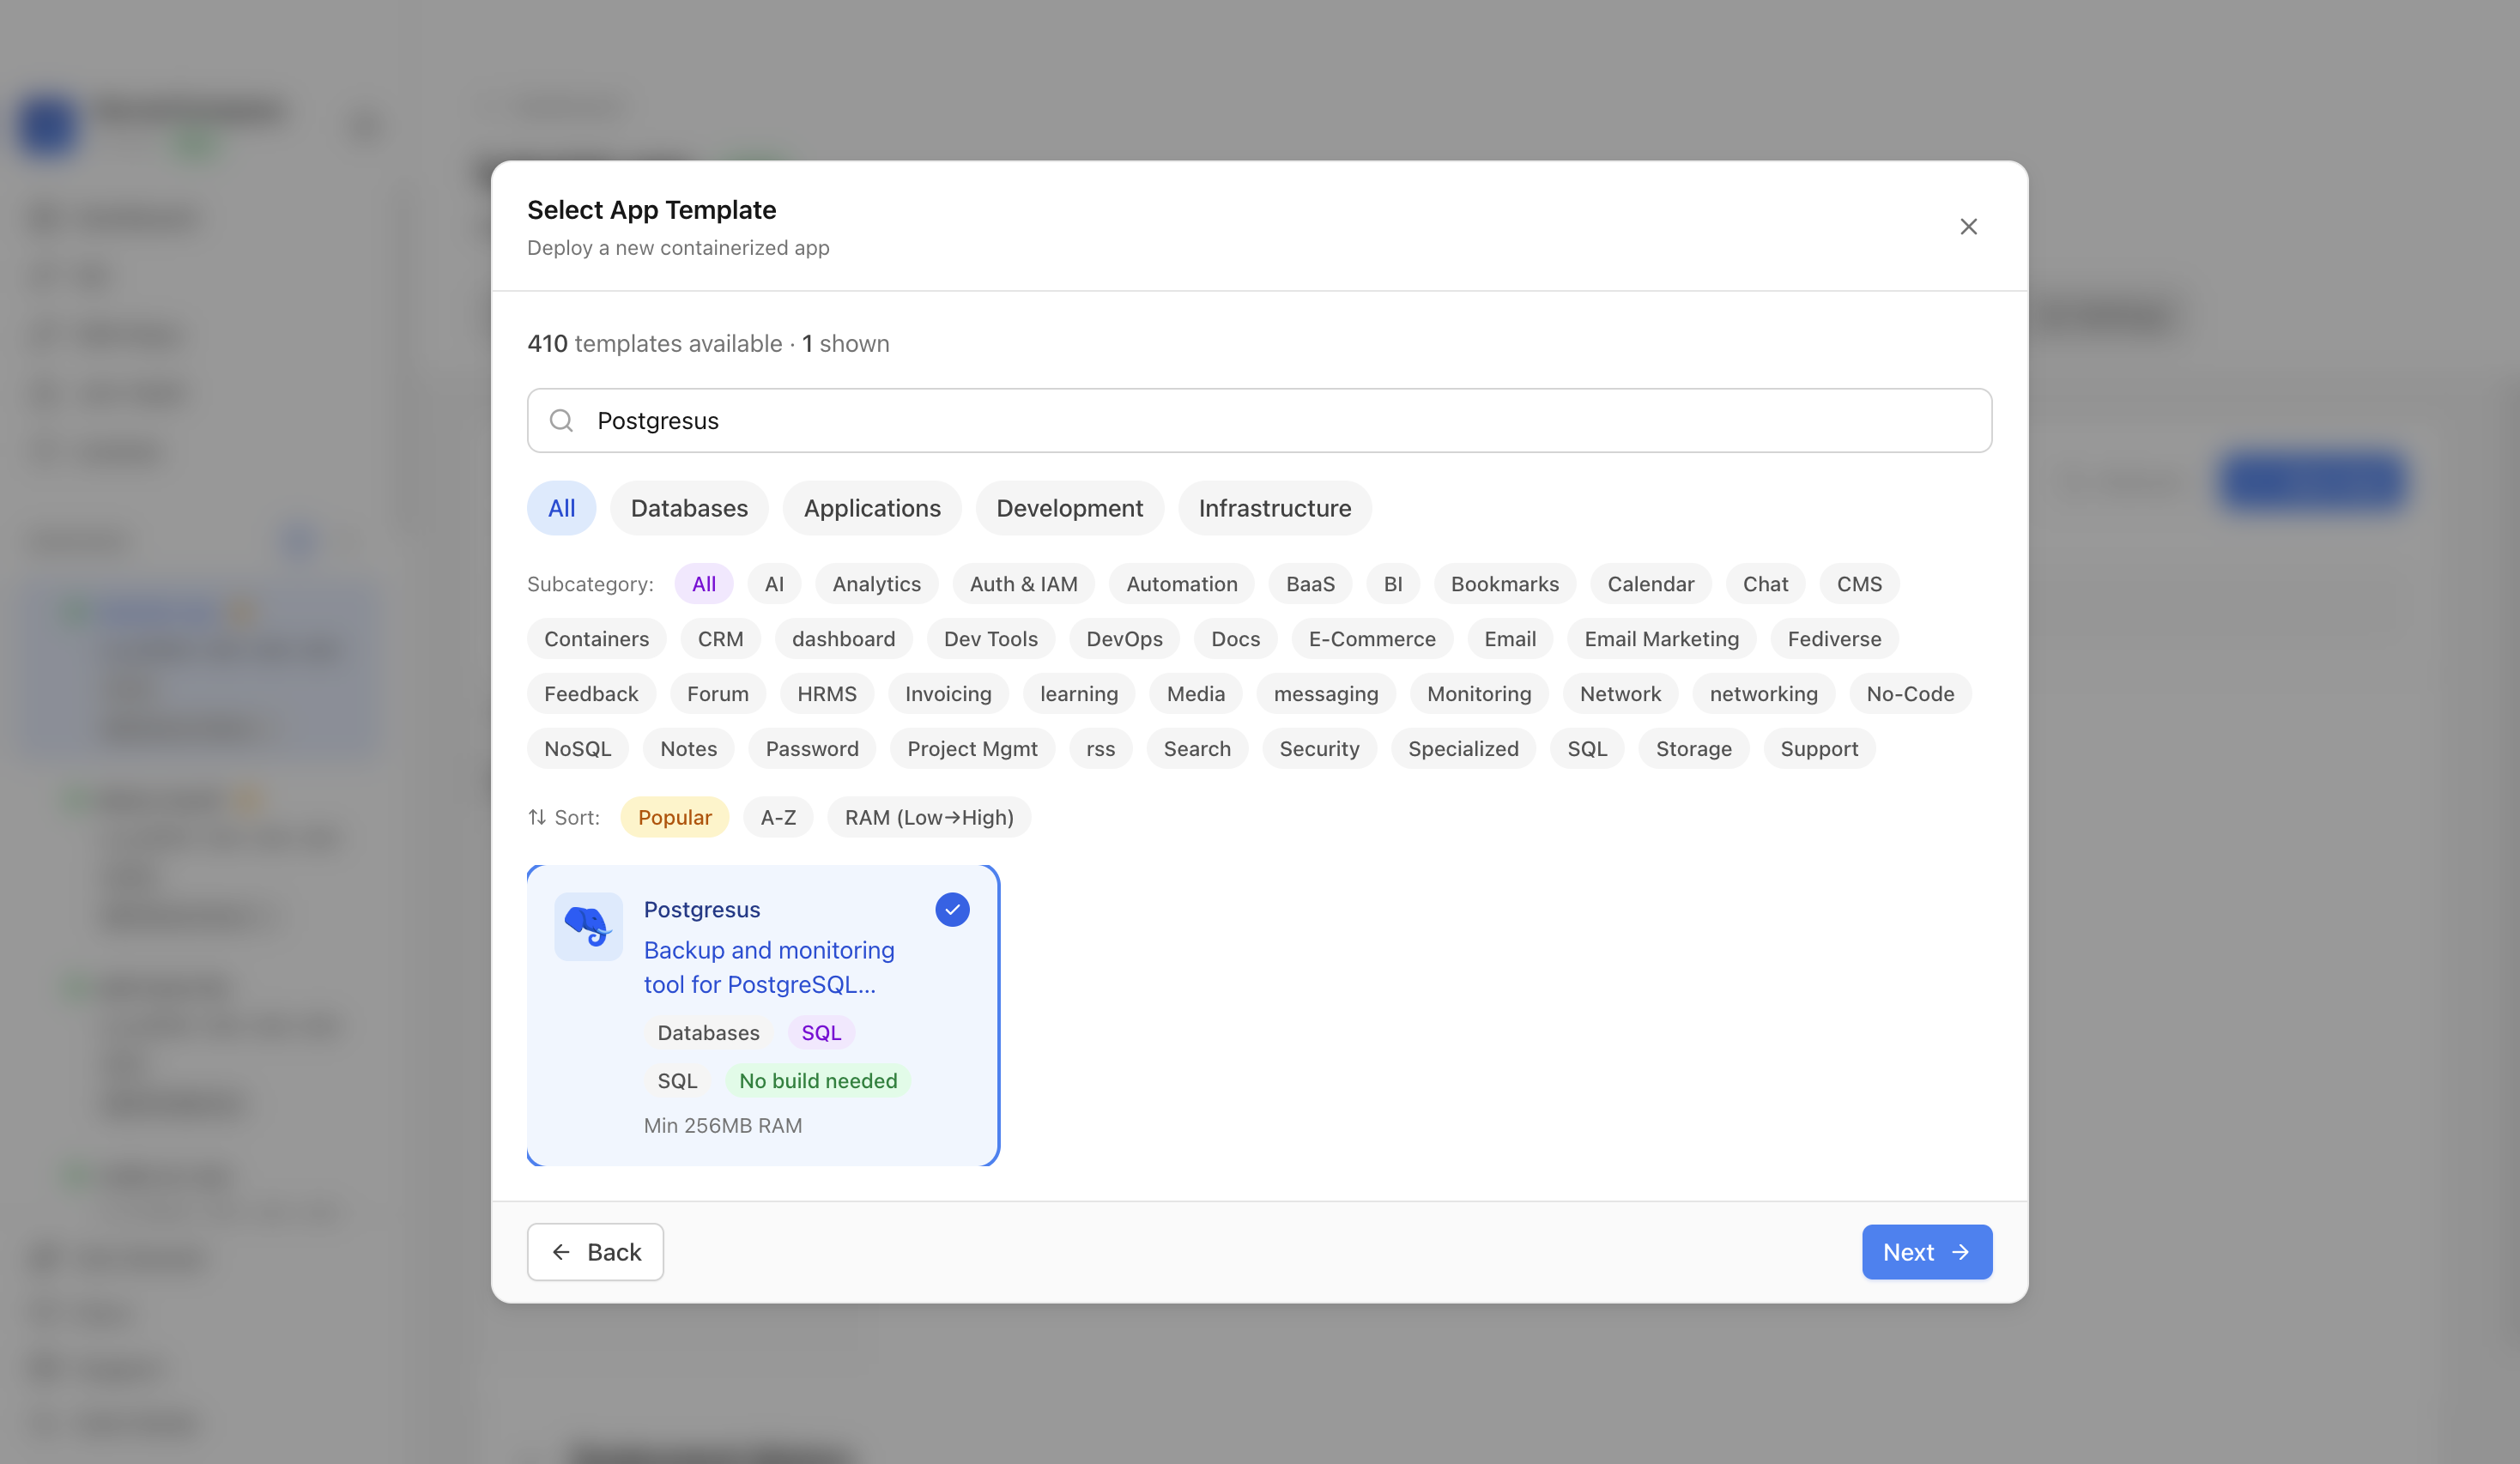Image resolution: width=2520 pixels, height=1464 pixels.
Task: Filter by learning subcategory
Action: coord(1079,694)
